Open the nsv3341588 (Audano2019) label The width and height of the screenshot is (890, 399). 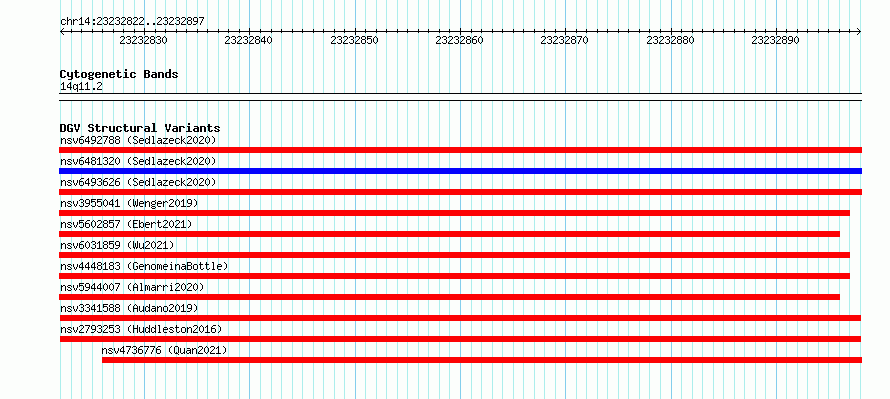point(129,308)
